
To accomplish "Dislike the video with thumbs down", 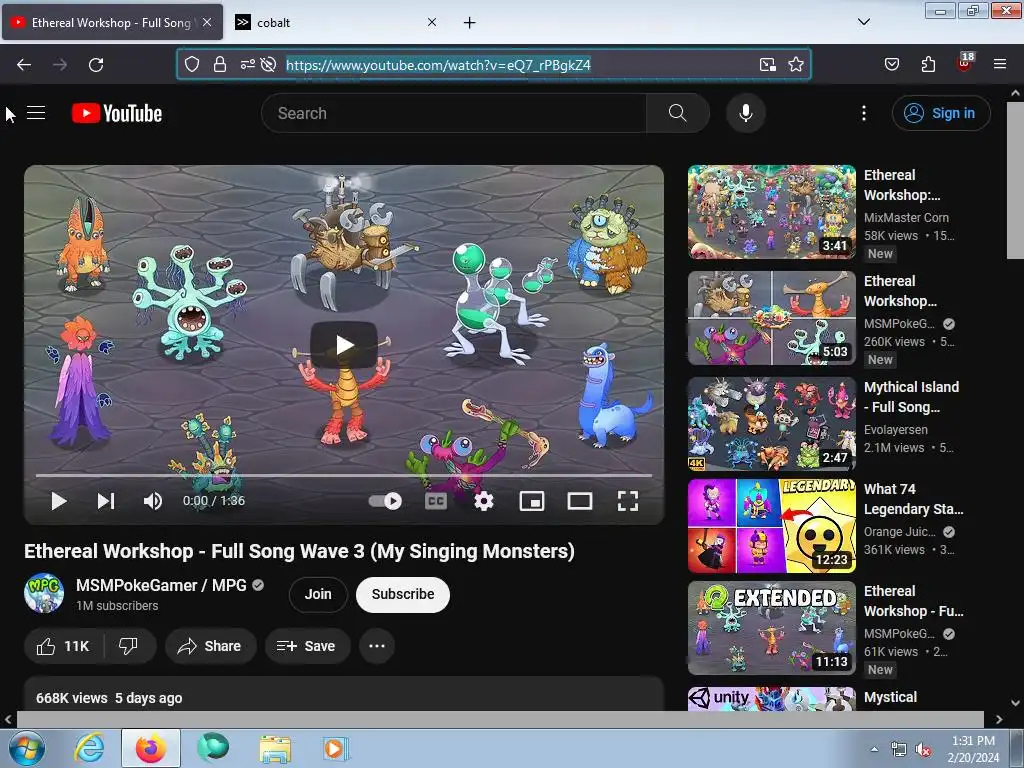I will click(129, 646).
